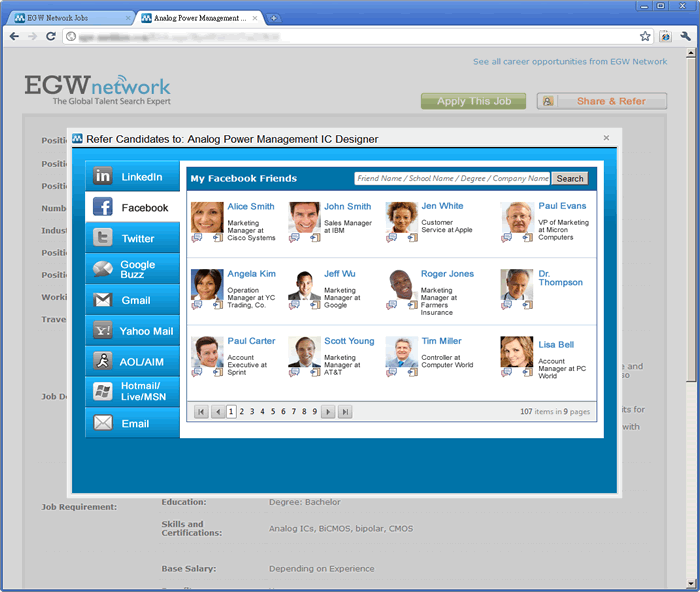The height and width of the screenshot is (592, 700).
Task: Open page 5 of friends list
Action: (x=273, y=412)
